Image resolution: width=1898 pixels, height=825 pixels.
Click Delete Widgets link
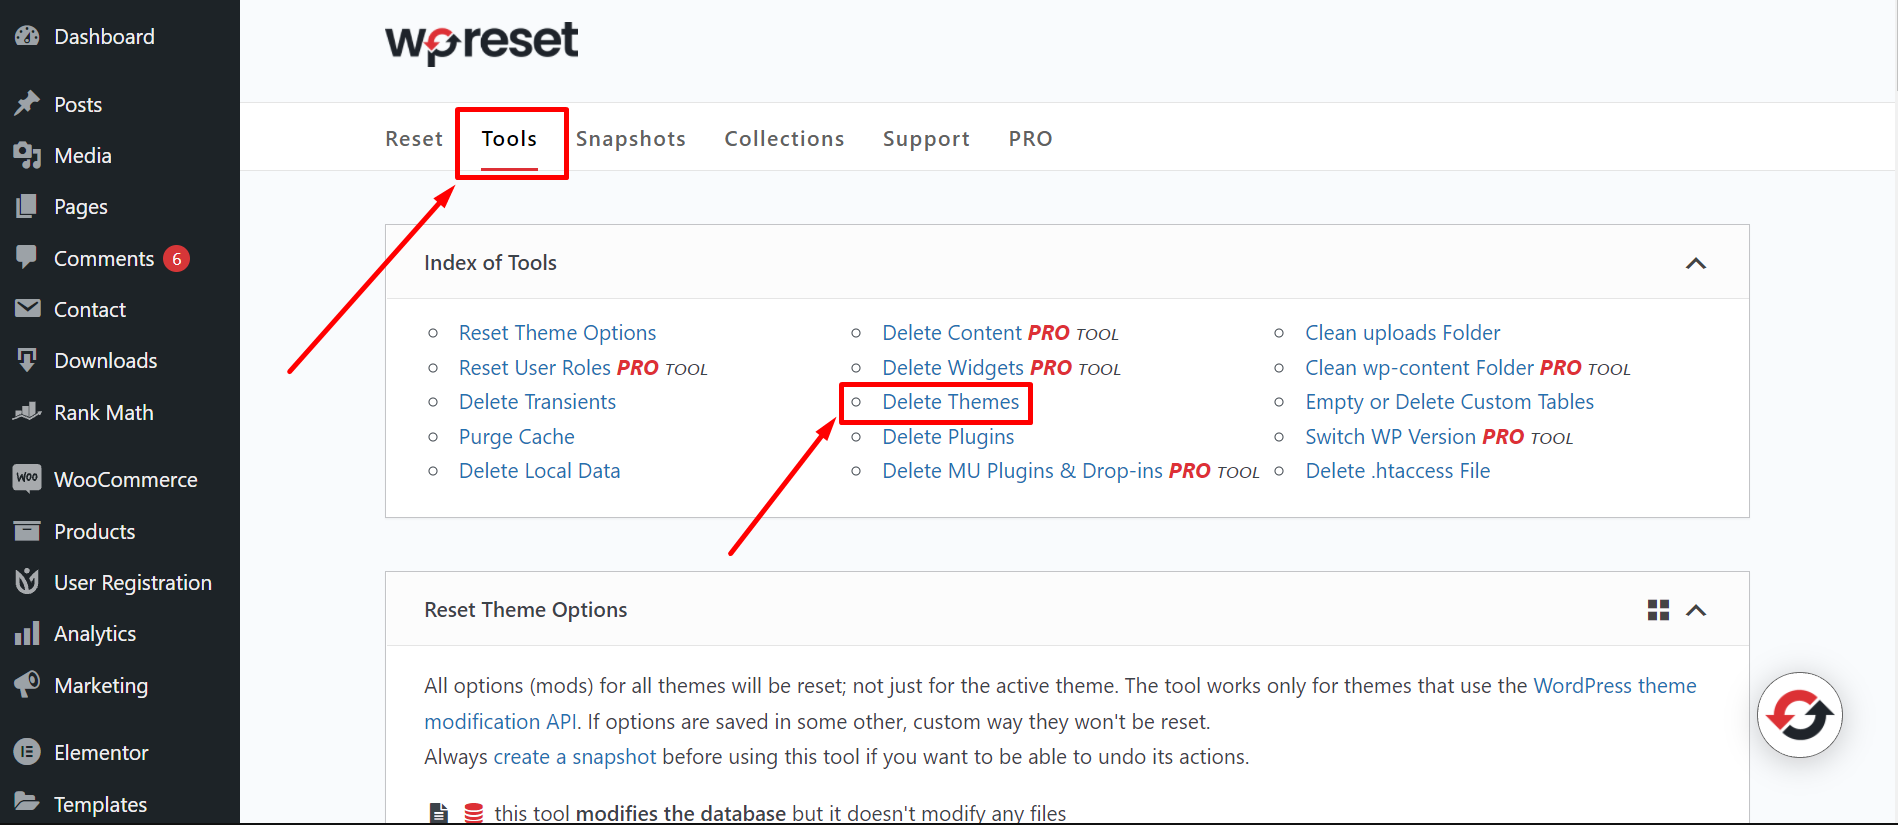(953, 368)
